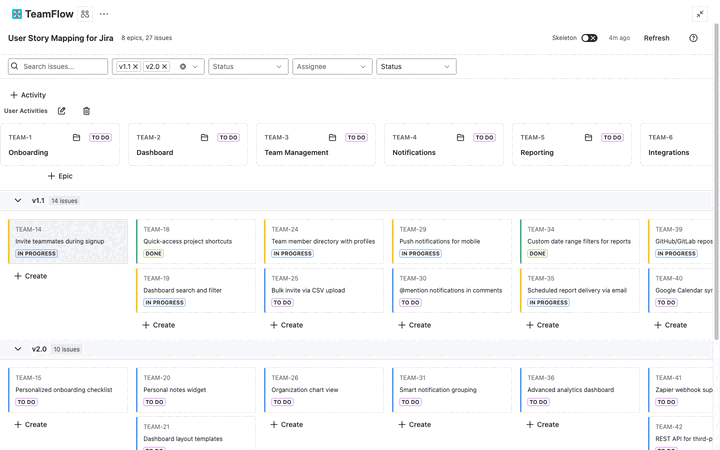This screenshot has height=450, width=720.
Task: Open TEAM-26 Organization chart view card
Action: tap(324, 390)
